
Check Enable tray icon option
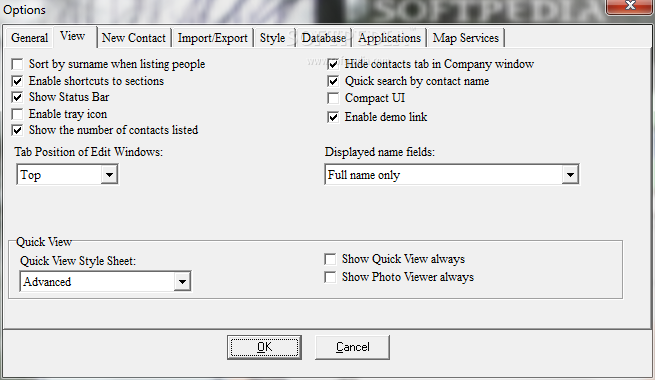(x=17, y=114)
